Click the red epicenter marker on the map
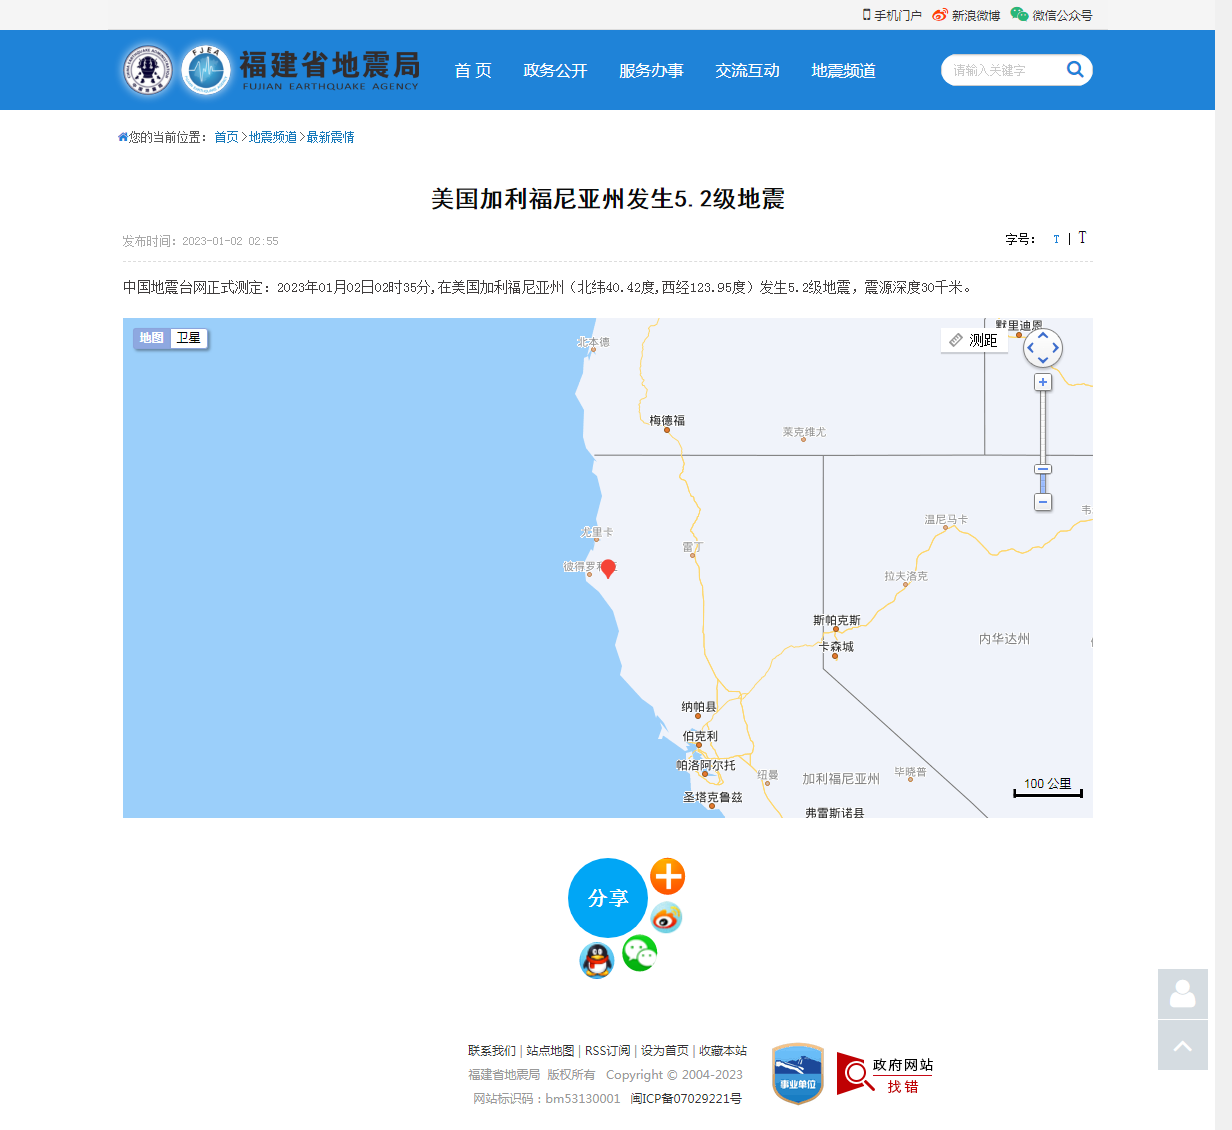This screenshot has width=1232, height=1130. pyautogui.click(x=608, y=568)
